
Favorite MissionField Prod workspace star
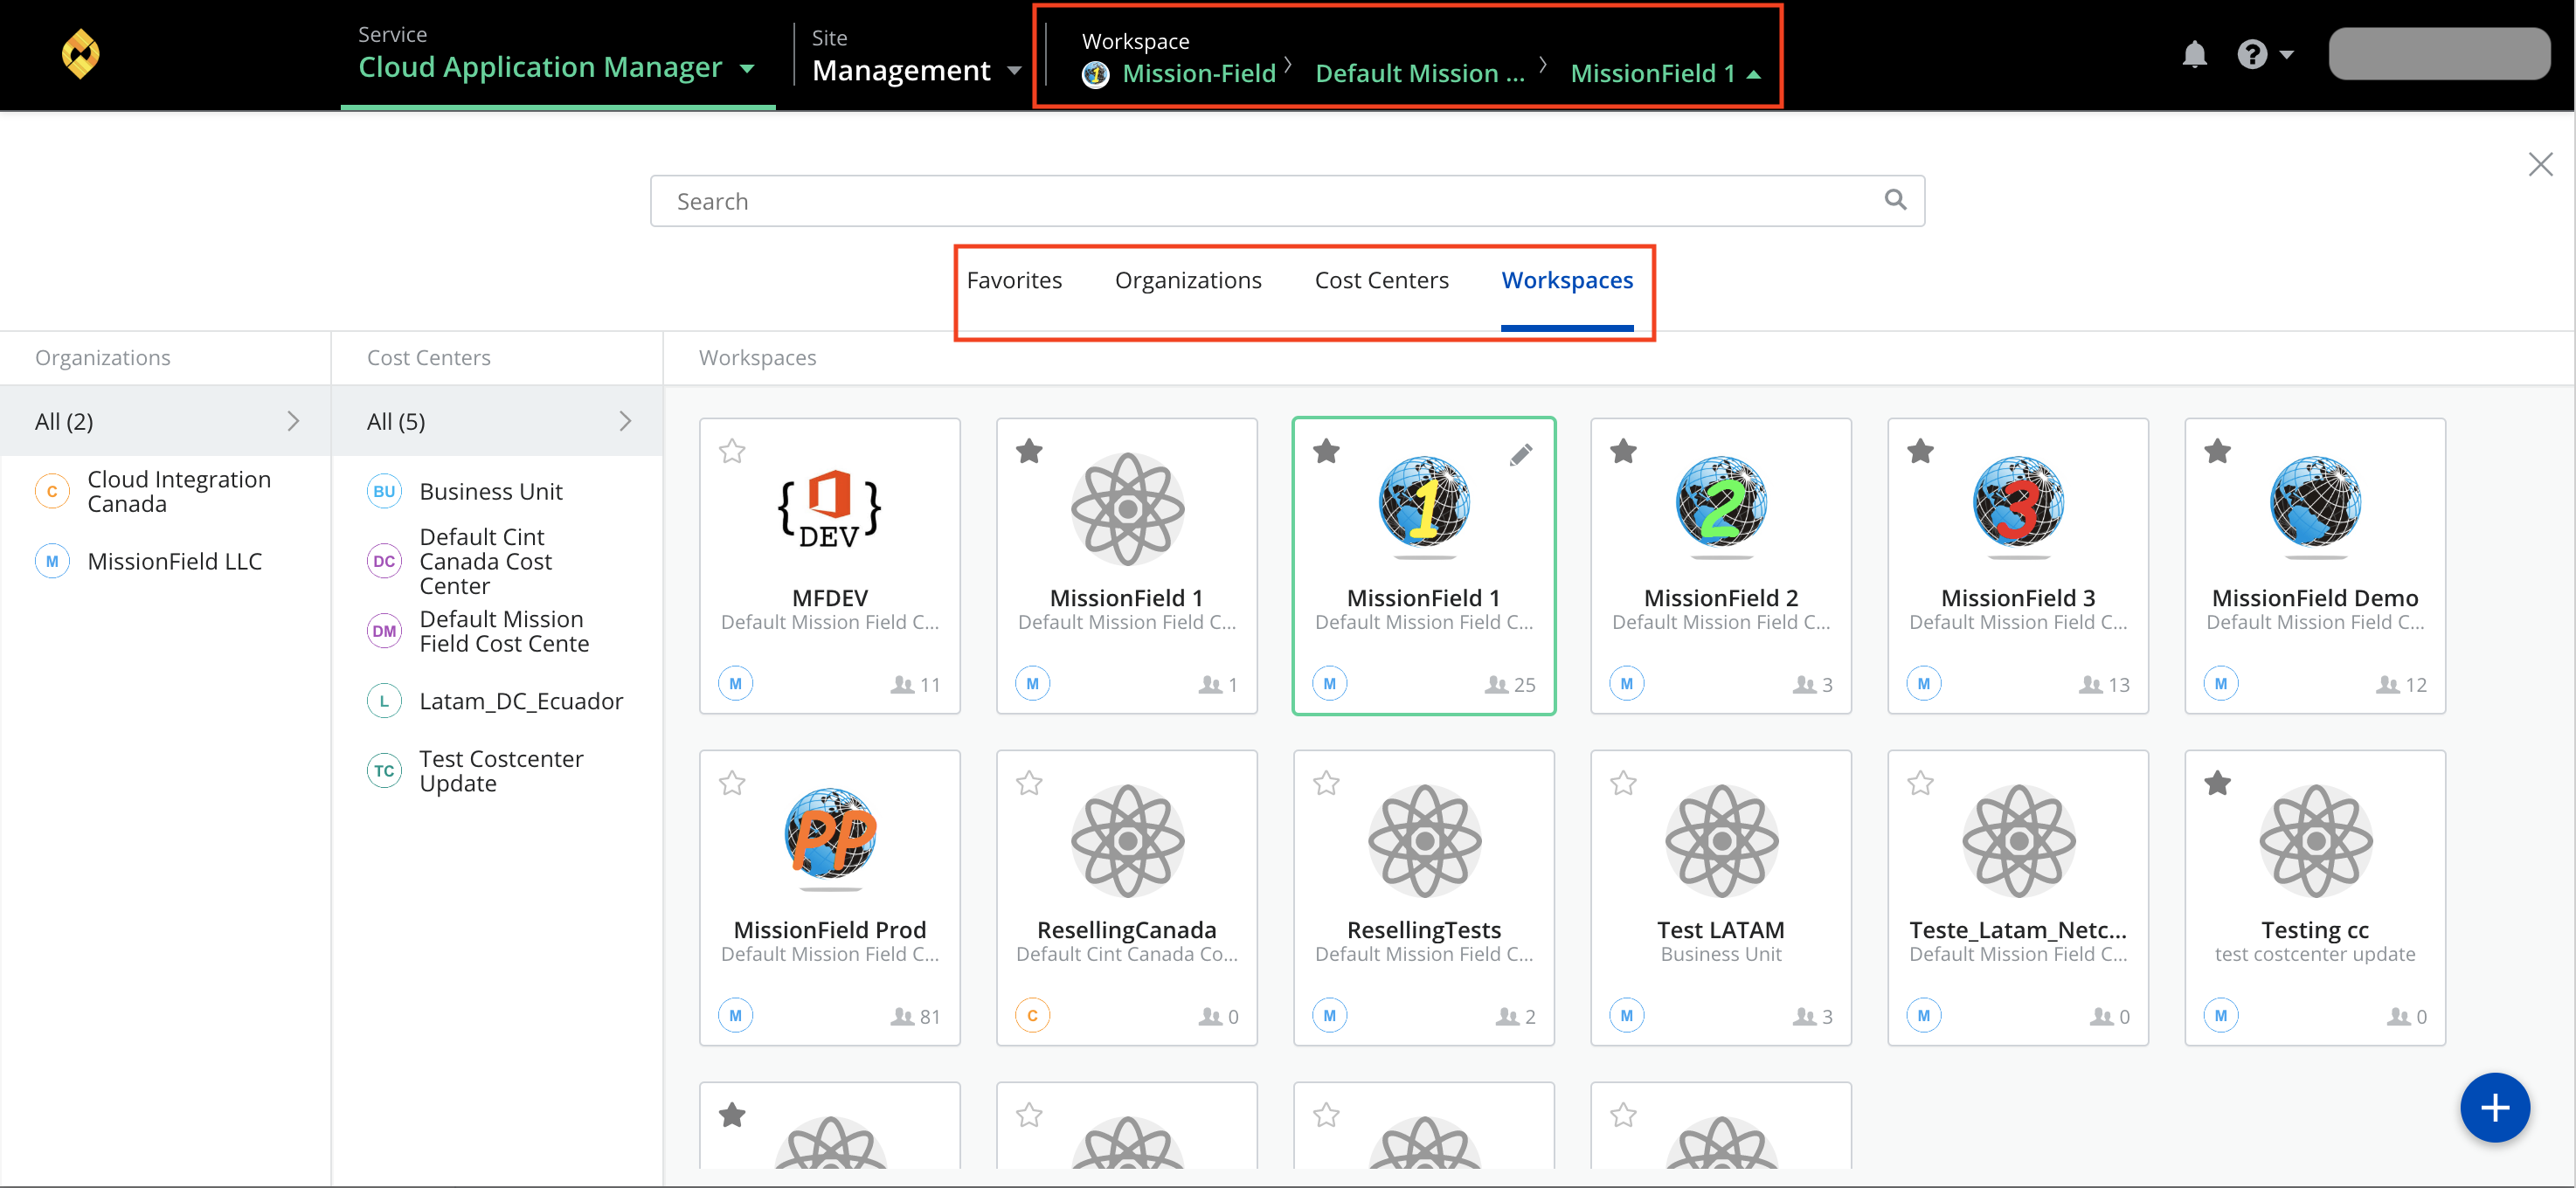click(732, 783)
